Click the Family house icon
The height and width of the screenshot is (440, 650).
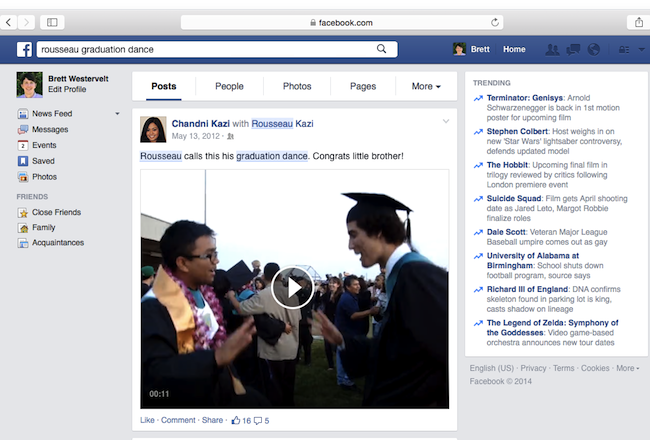pos(23,228)
